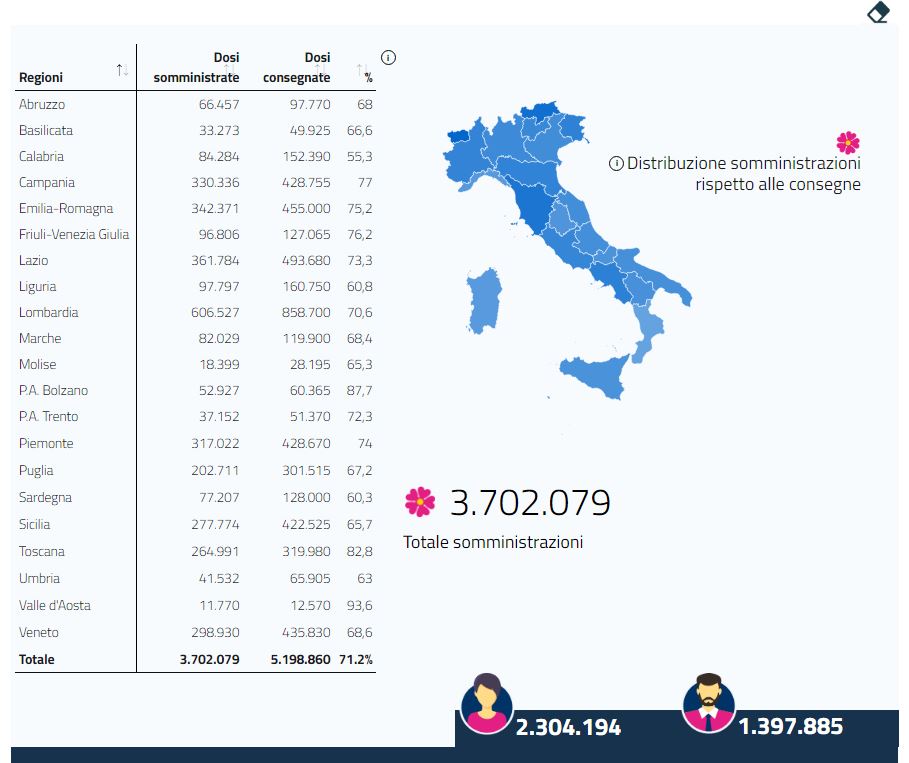909x763 pixels.
Task: Click 71.2% total percentage cell
Action: point(355,659)
